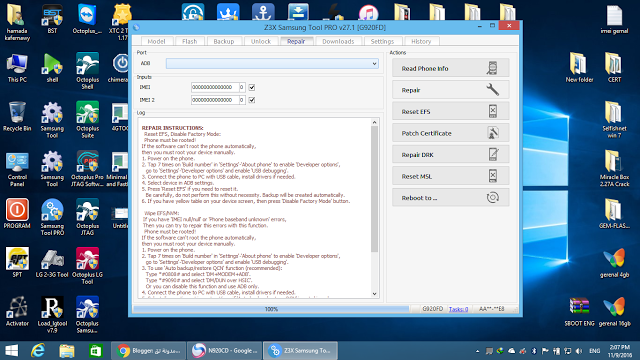Click the ENG language indicator in tray
This screenshot has height=360, width=640.
pyautogui.click(x=595, y=351)
